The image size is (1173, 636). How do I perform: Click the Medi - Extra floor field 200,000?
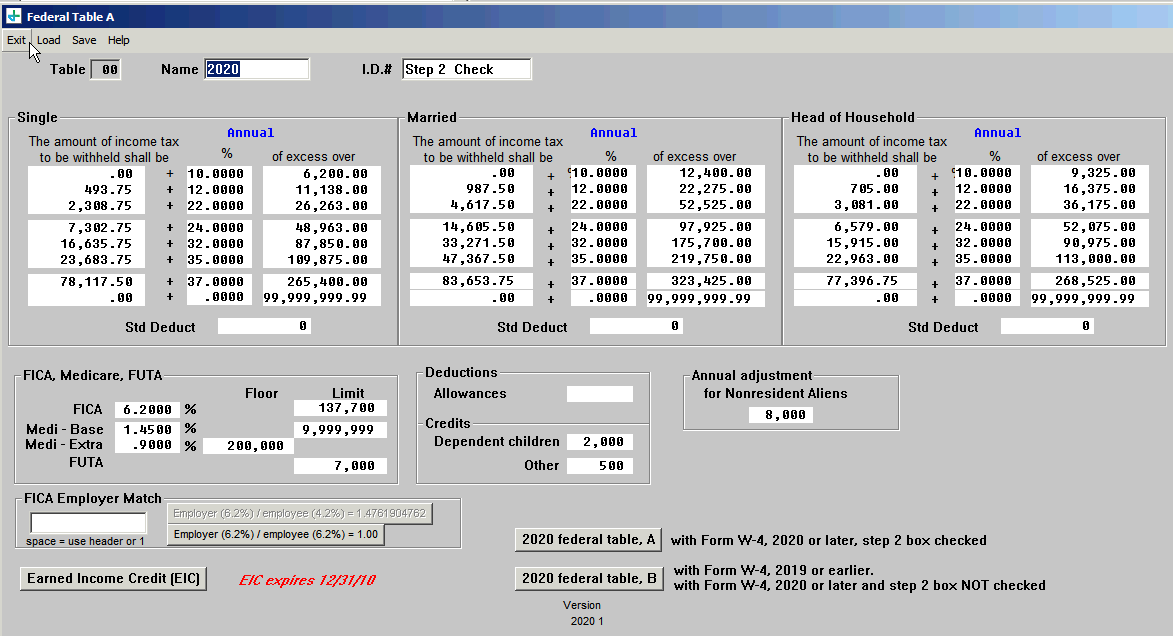(248, 446)
